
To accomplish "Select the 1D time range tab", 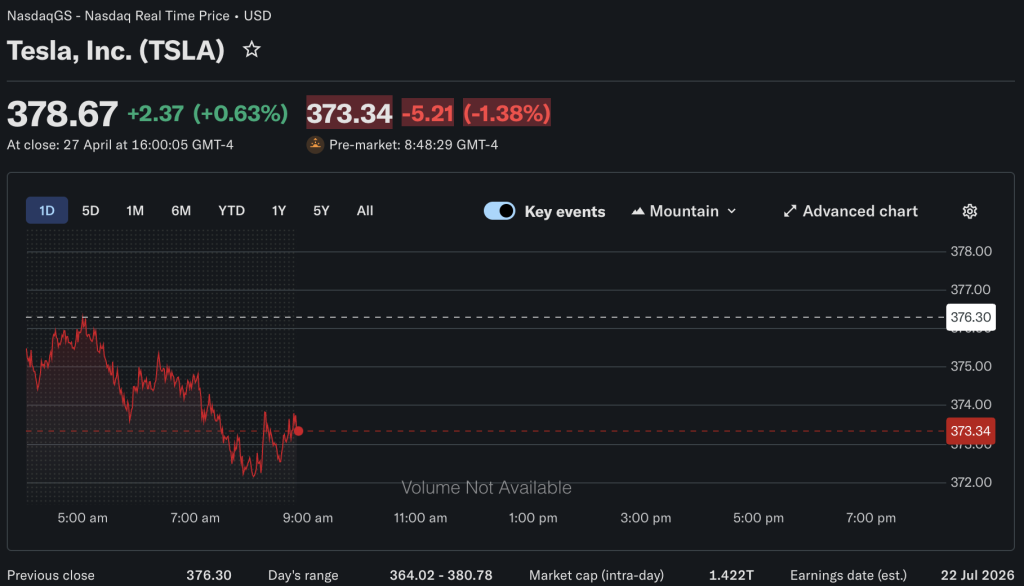I will point(47,211).
